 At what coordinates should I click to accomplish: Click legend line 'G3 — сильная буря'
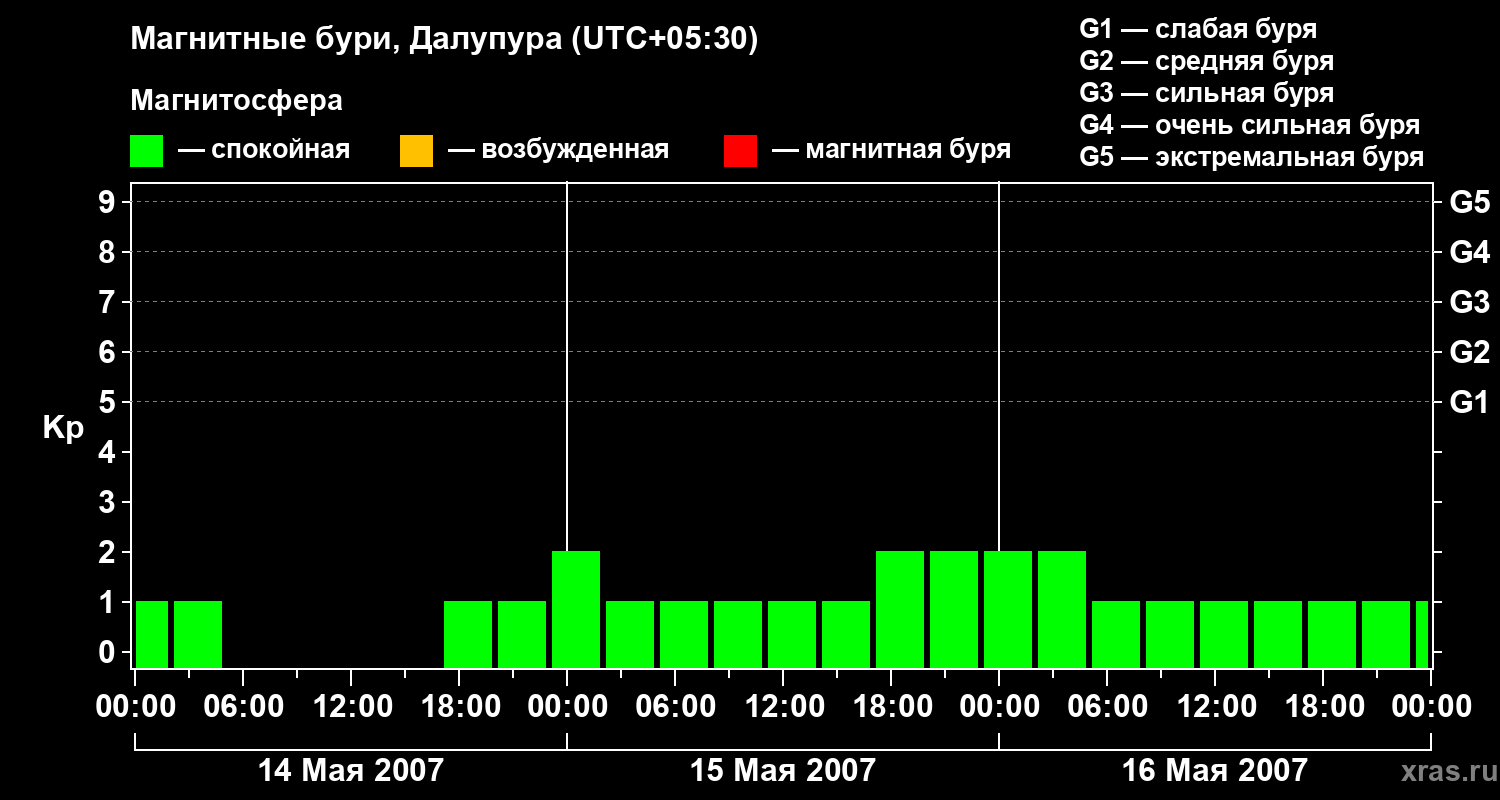pos(1207,93)
